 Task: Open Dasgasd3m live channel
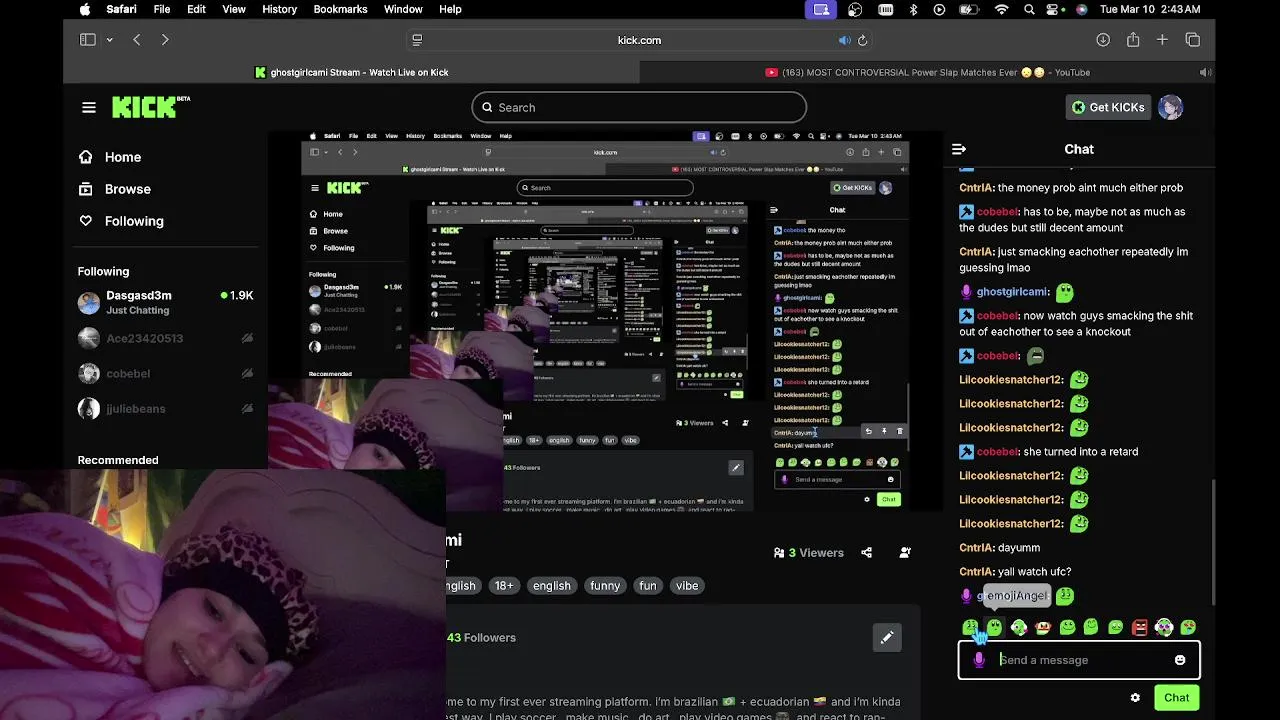pyautogui.click(x=165, y=302)
